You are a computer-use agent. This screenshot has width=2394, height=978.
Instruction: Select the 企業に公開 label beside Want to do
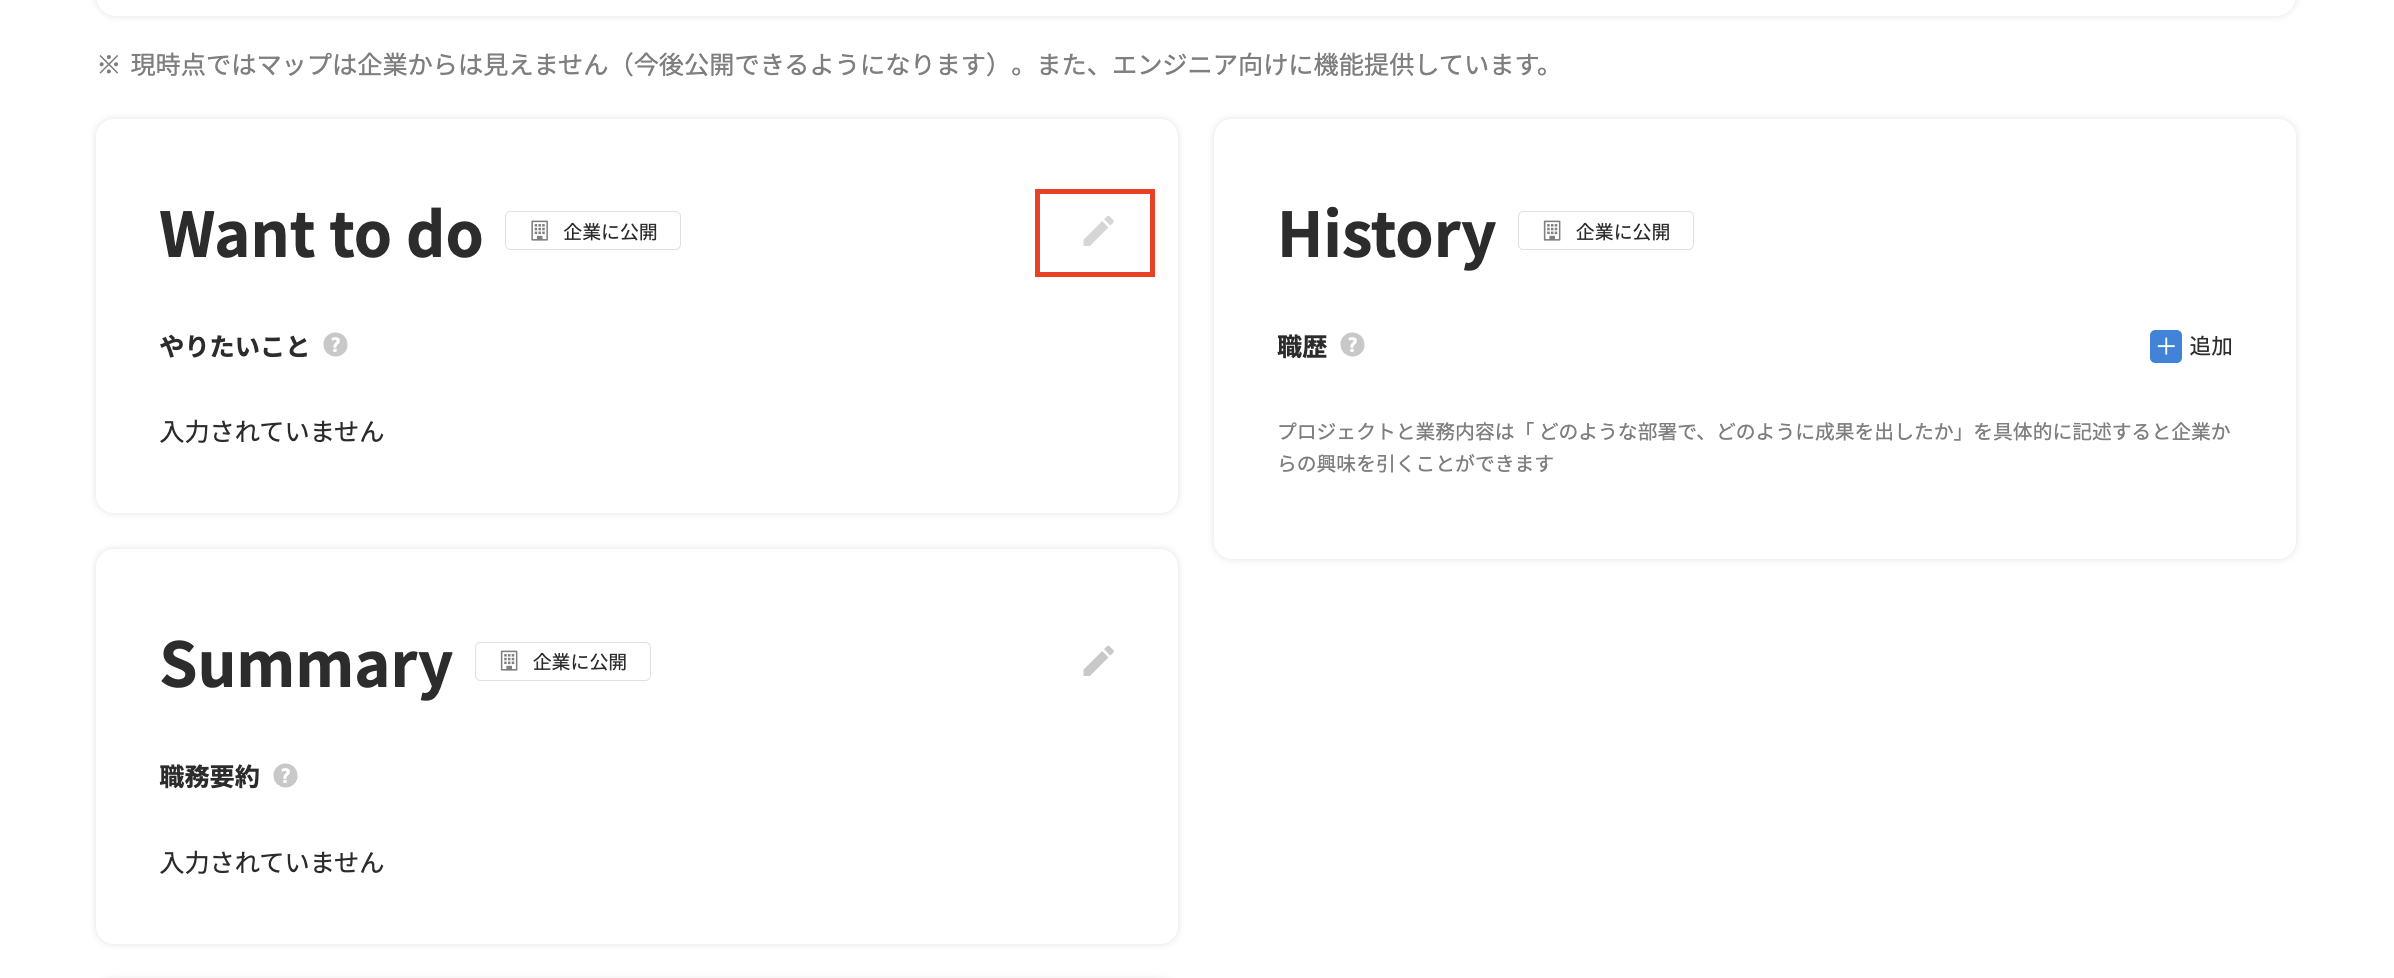[610, 232]
